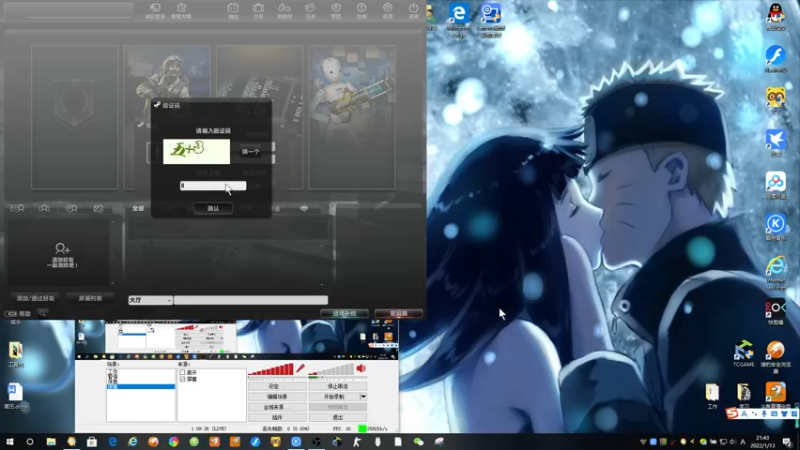Click the red button at game bottom-right
Viewport: 800px width, 450px height.
coord(398,313)
